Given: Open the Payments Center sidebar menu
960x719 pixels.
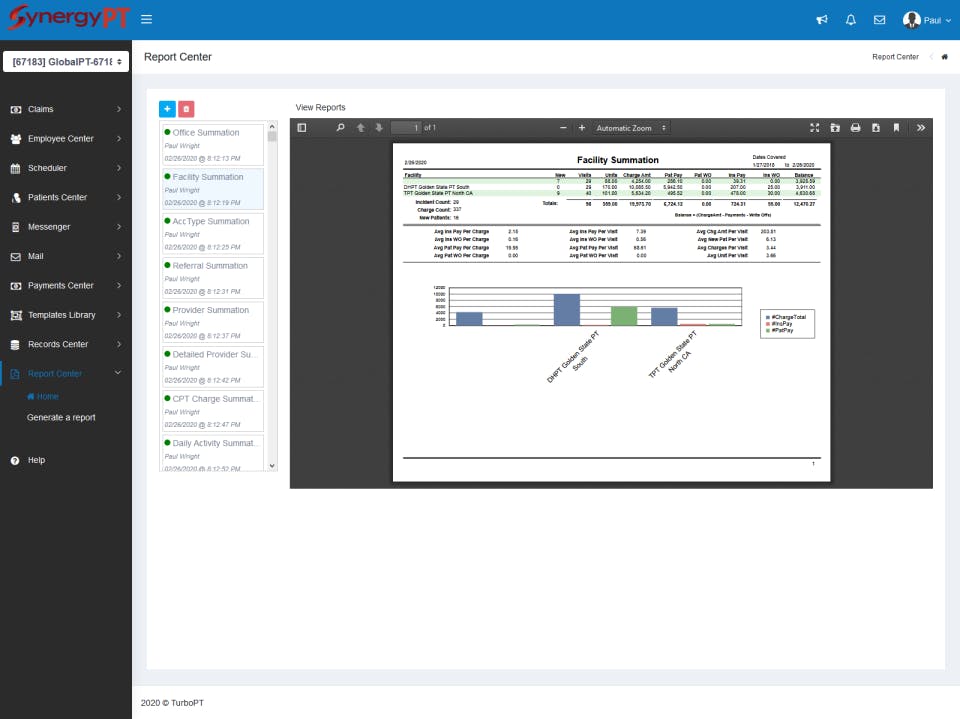Looking at the screenshot, I should [x=66, y=285].
